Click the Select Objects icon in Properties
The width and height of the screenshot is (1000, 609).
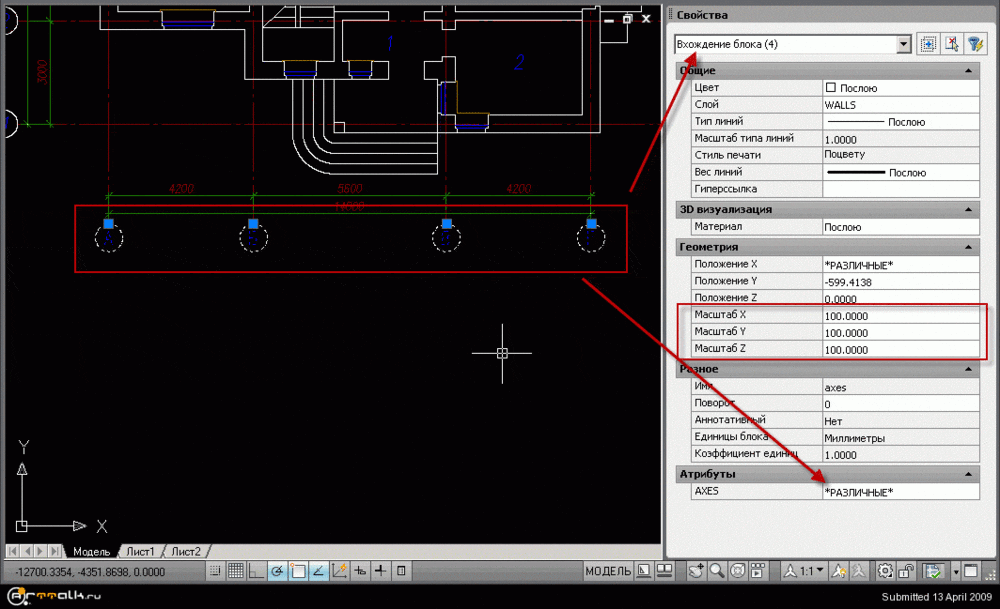[951, 44]
